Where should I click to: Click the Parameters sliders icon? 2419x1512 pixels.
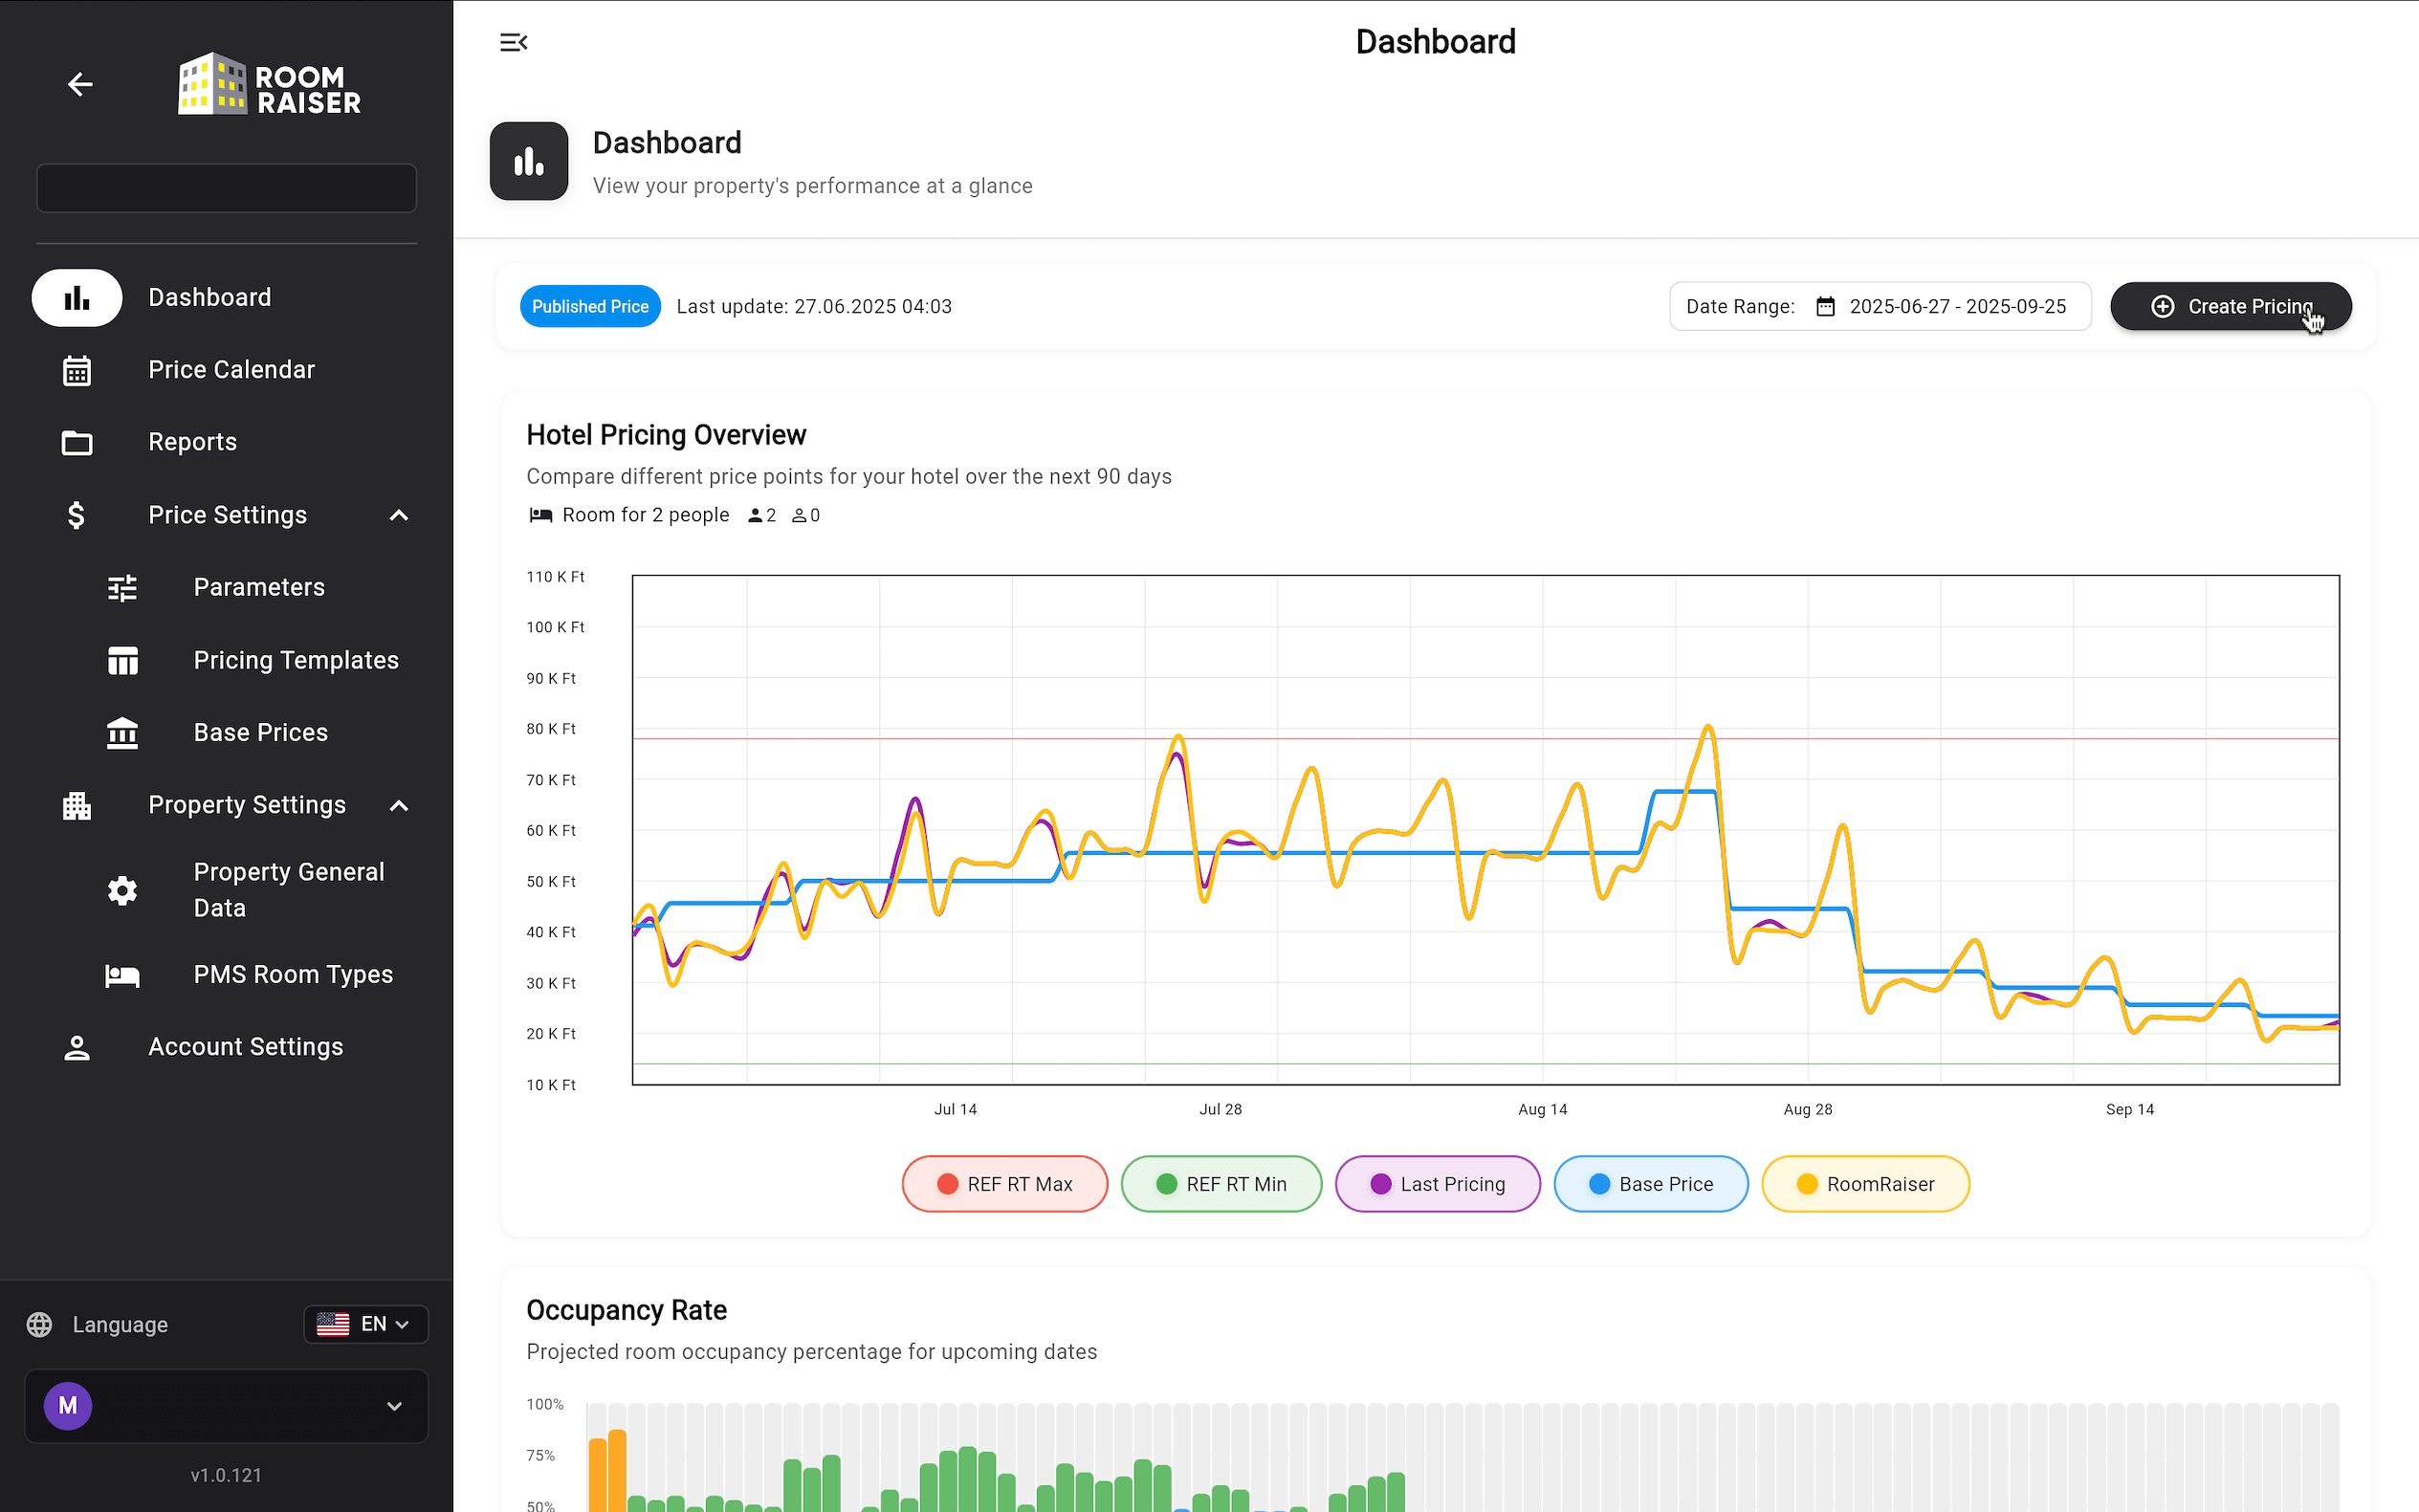coord(122,588)
